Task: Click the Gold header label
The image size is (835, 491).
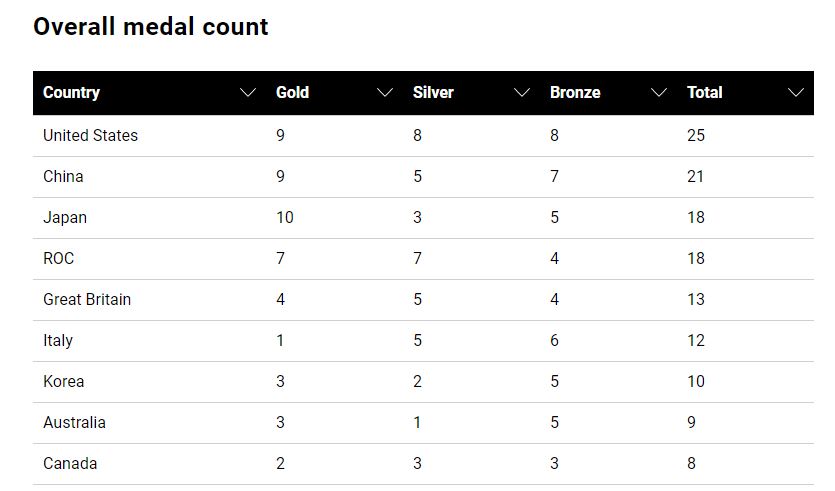Action: click(292, 93)
